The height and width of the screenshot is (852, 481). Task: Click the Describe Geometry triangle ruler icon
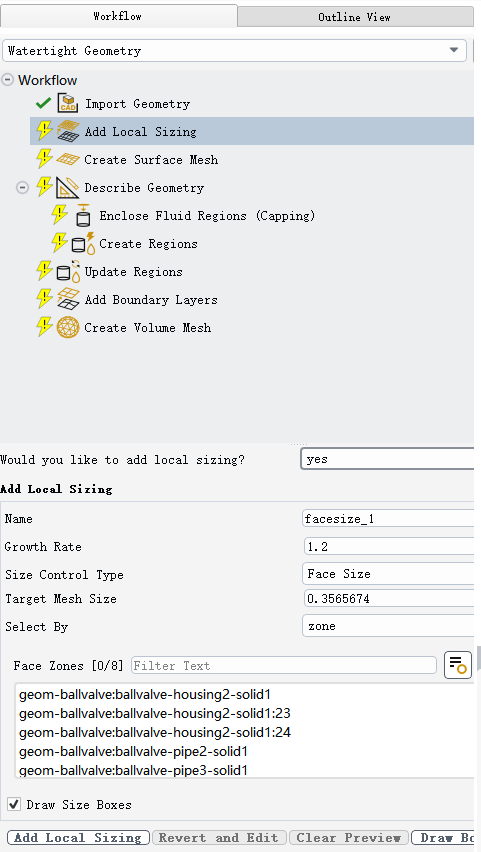coord(68,187)
